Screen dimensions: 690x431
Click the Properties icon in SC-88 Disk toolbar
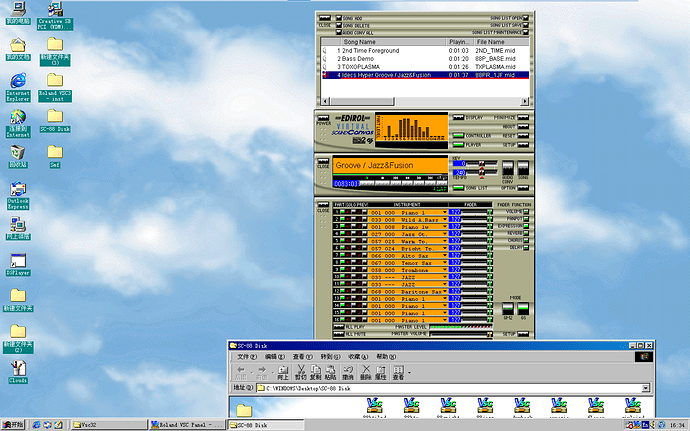pyautogui.click(x=381, y=372)
